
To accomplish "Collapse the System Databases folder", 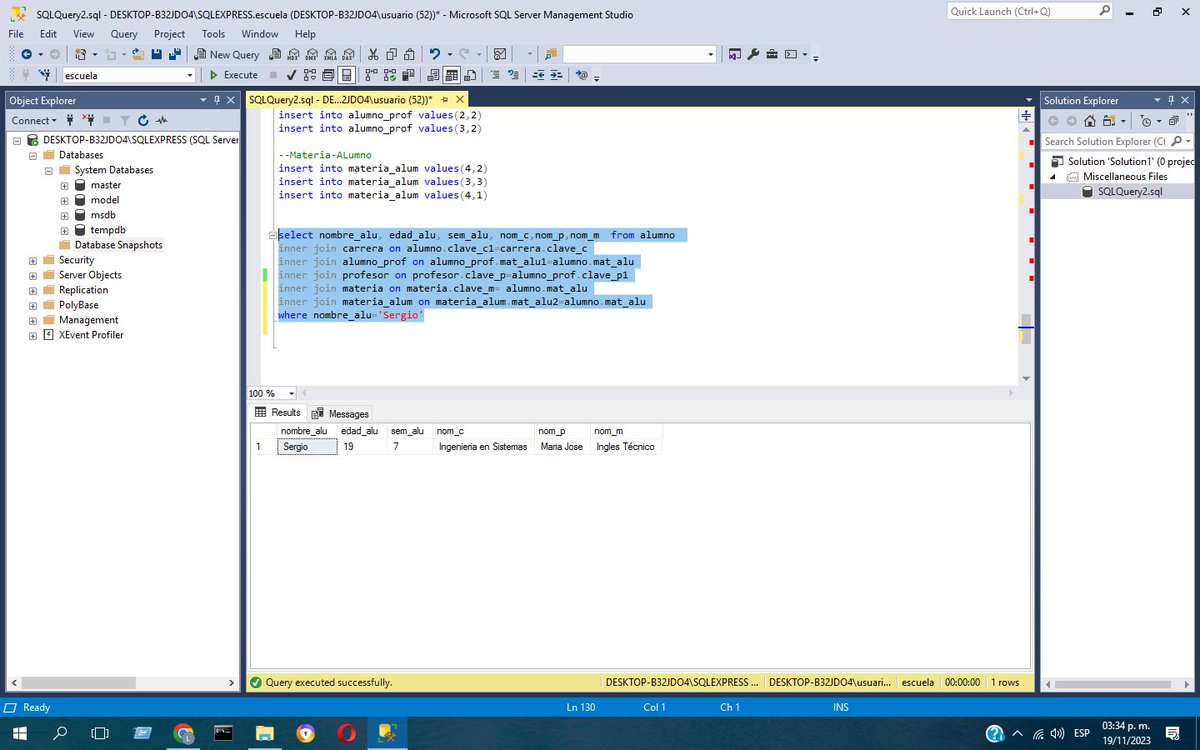I will click(x=48, y=169).
